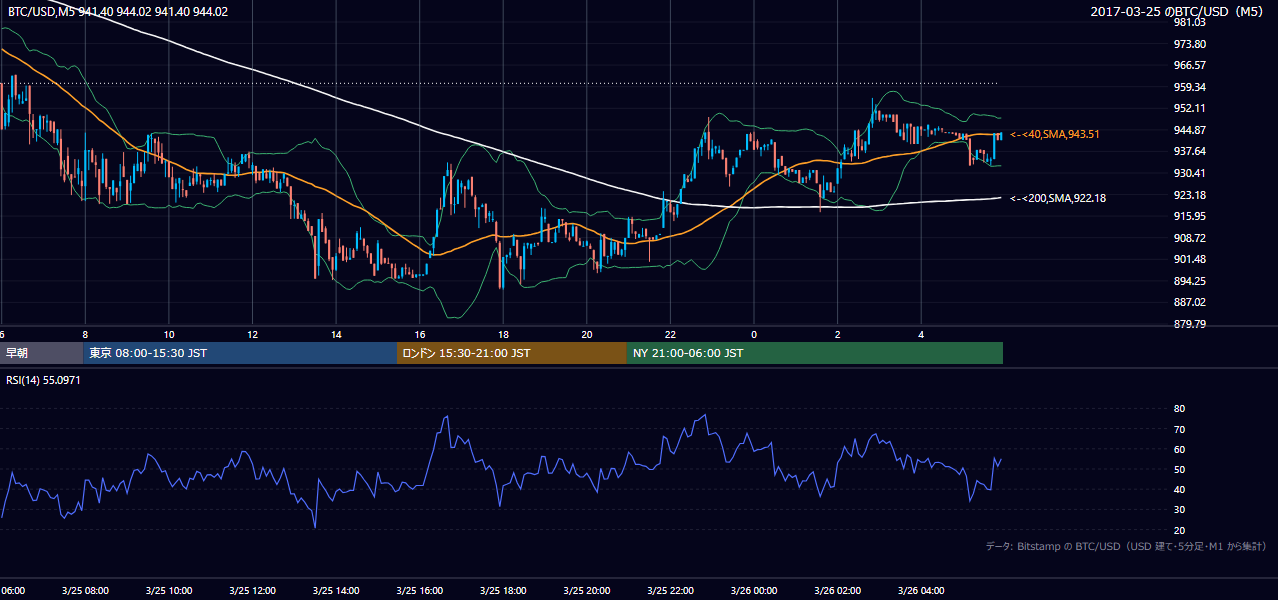Click the 3/25 16:00 time axis label
Screen dimensions: 1278x600
point(419,591)
